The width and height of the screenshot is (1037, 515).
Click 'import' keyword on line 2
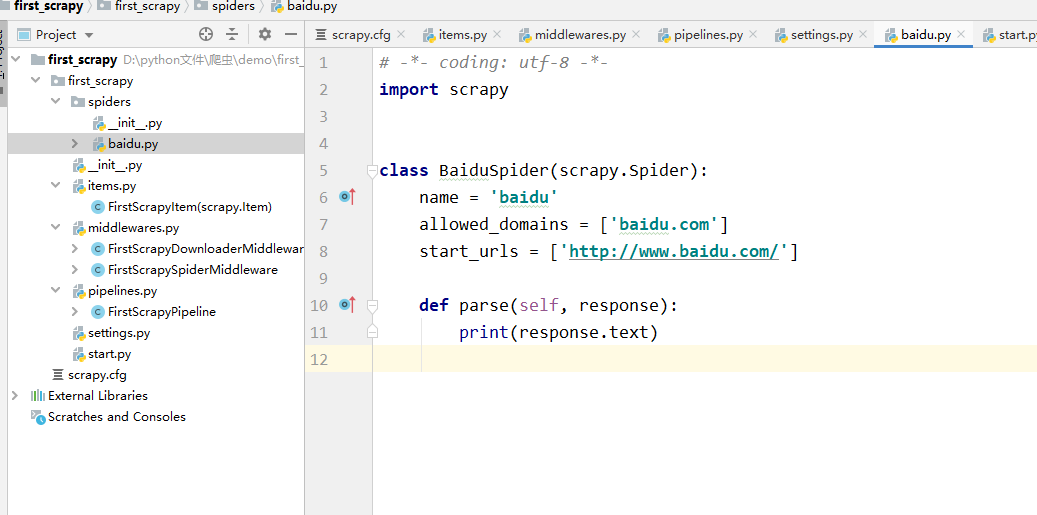(409, 89)
